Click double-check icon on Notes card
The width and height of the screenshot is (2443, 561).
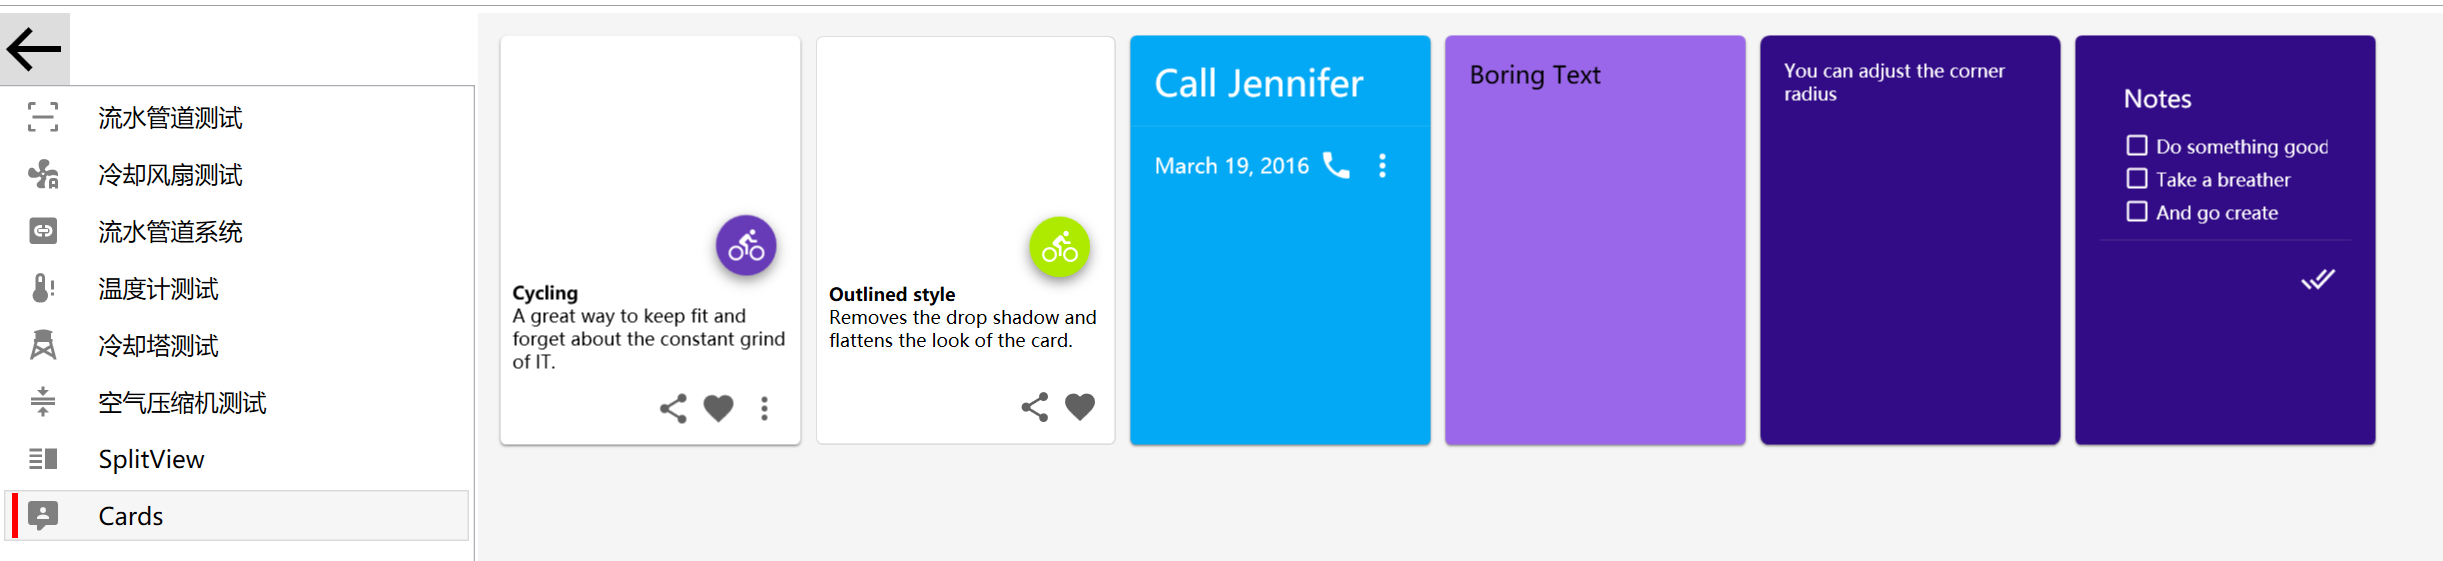point(2317,279)
